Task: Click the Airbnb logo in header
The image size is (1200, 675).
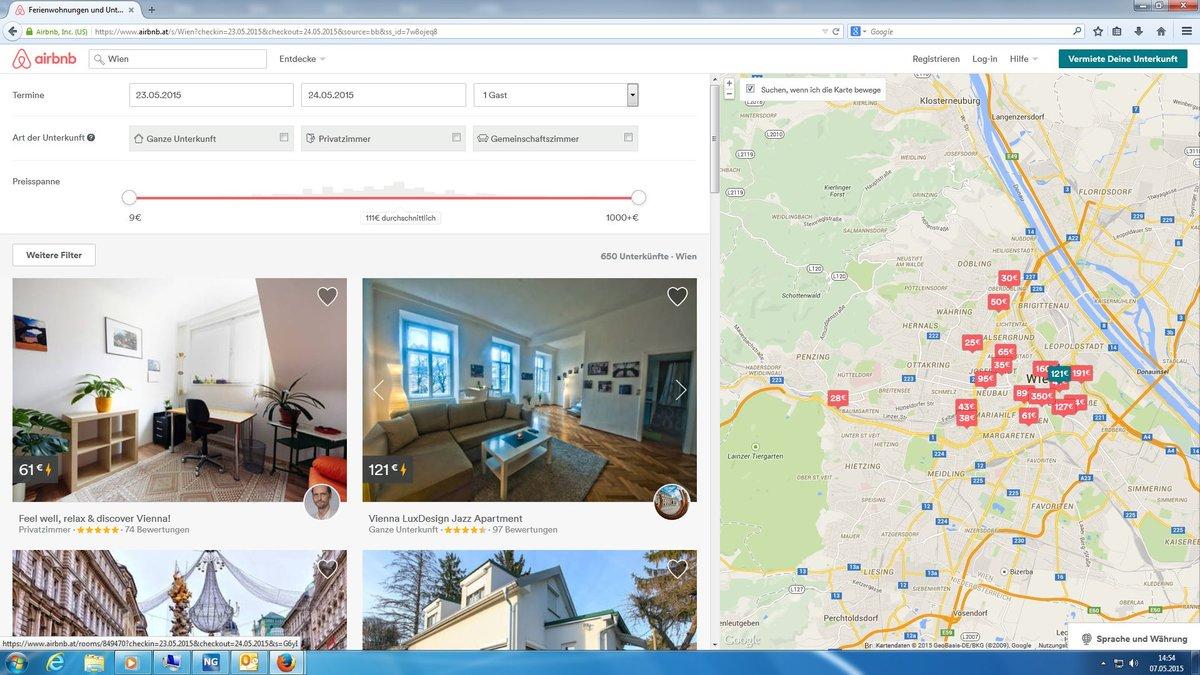Action: pyautogui.click(x=44, y=59)
